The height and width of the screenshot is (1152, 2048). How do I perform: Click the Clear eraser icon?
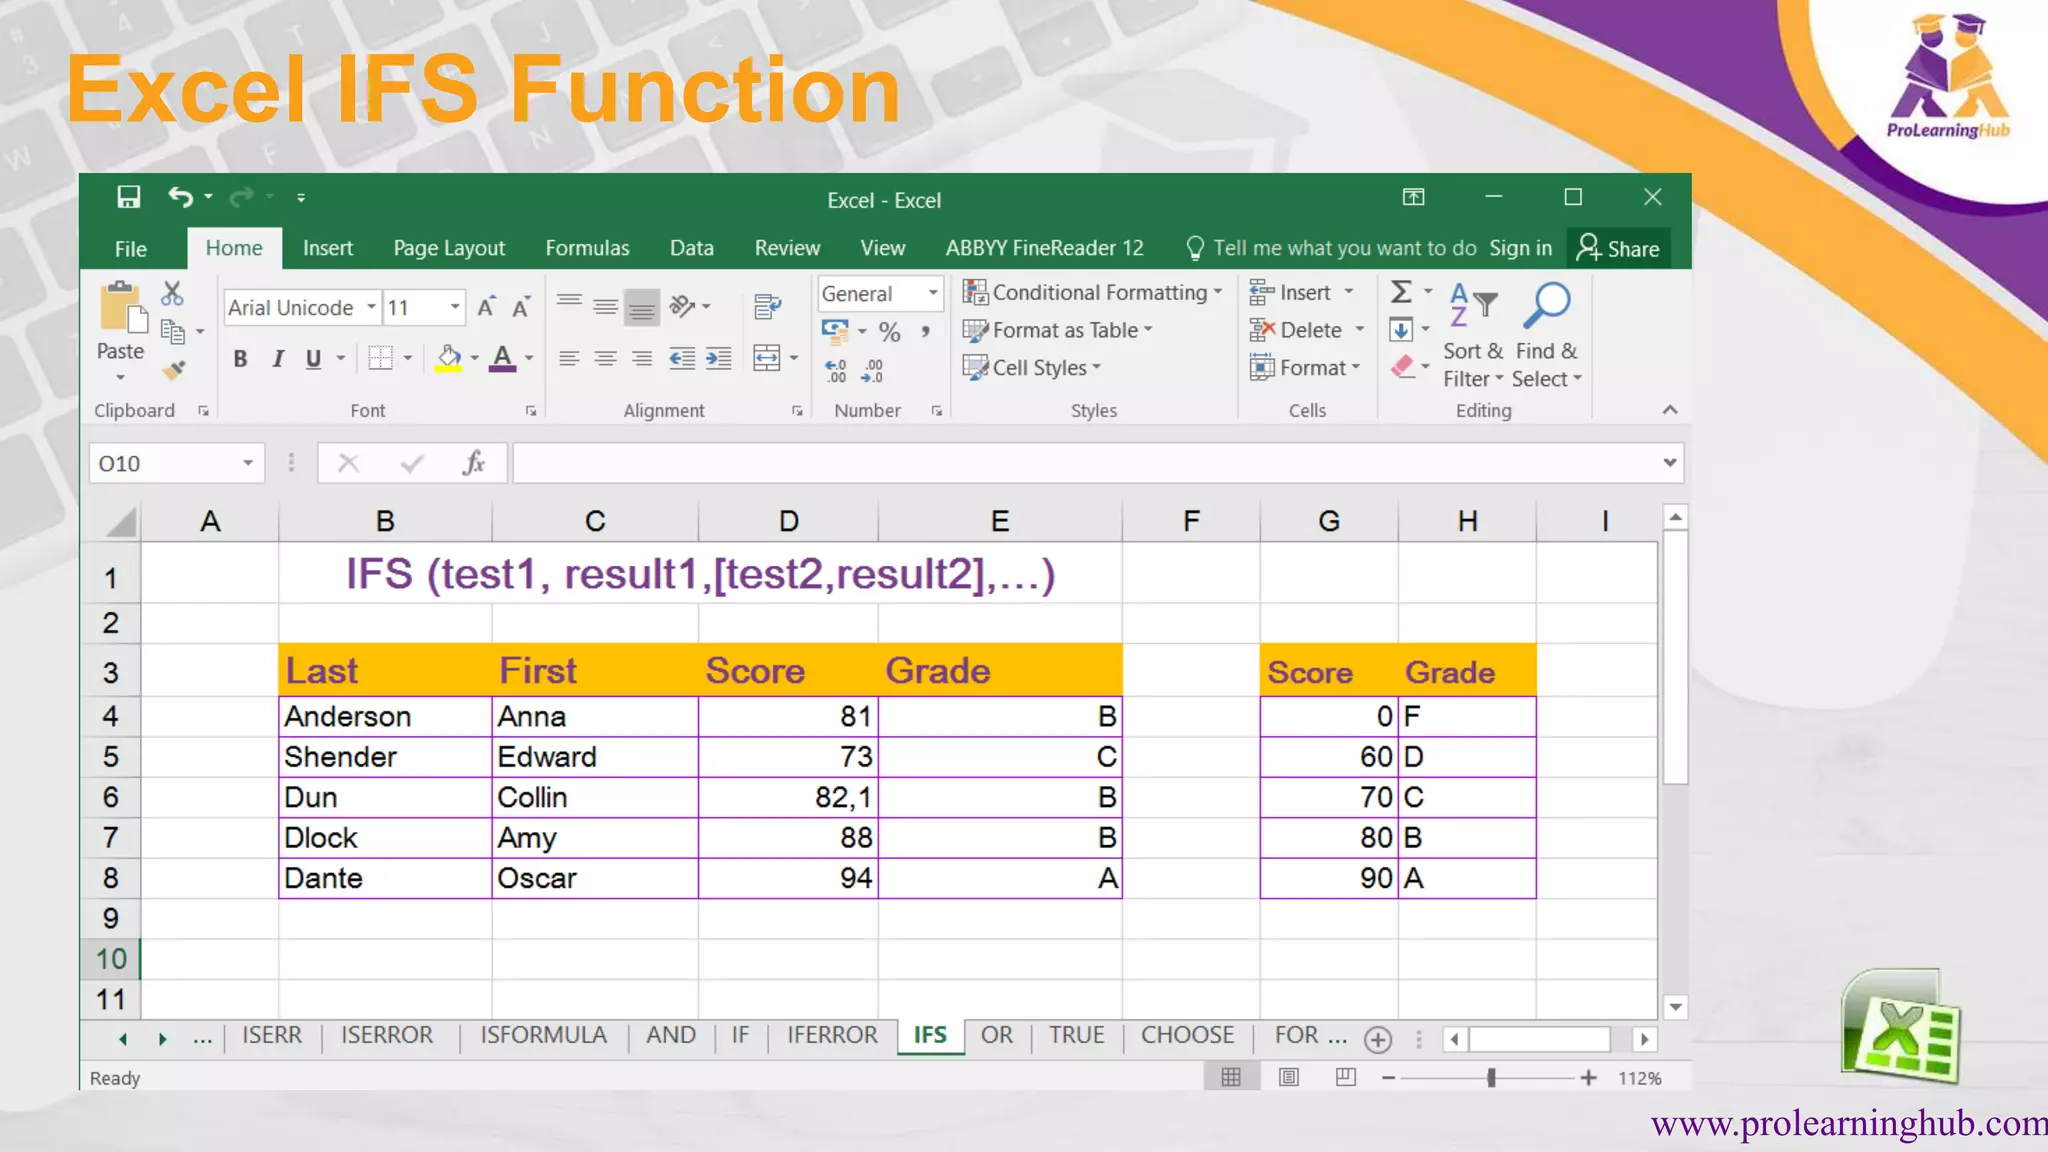(1402, 367)
